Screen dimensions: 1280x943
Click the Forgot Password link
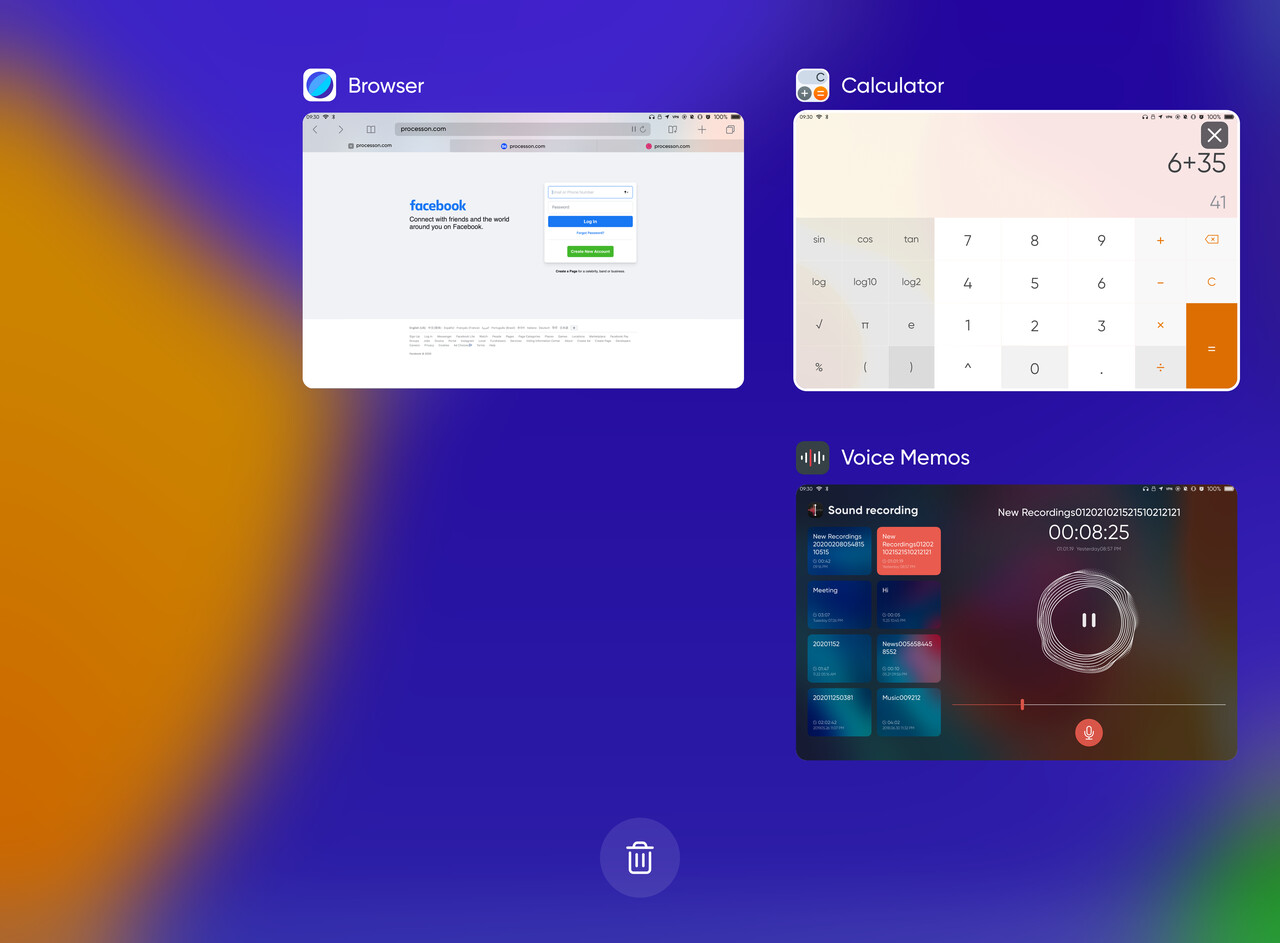click(590, 233)
